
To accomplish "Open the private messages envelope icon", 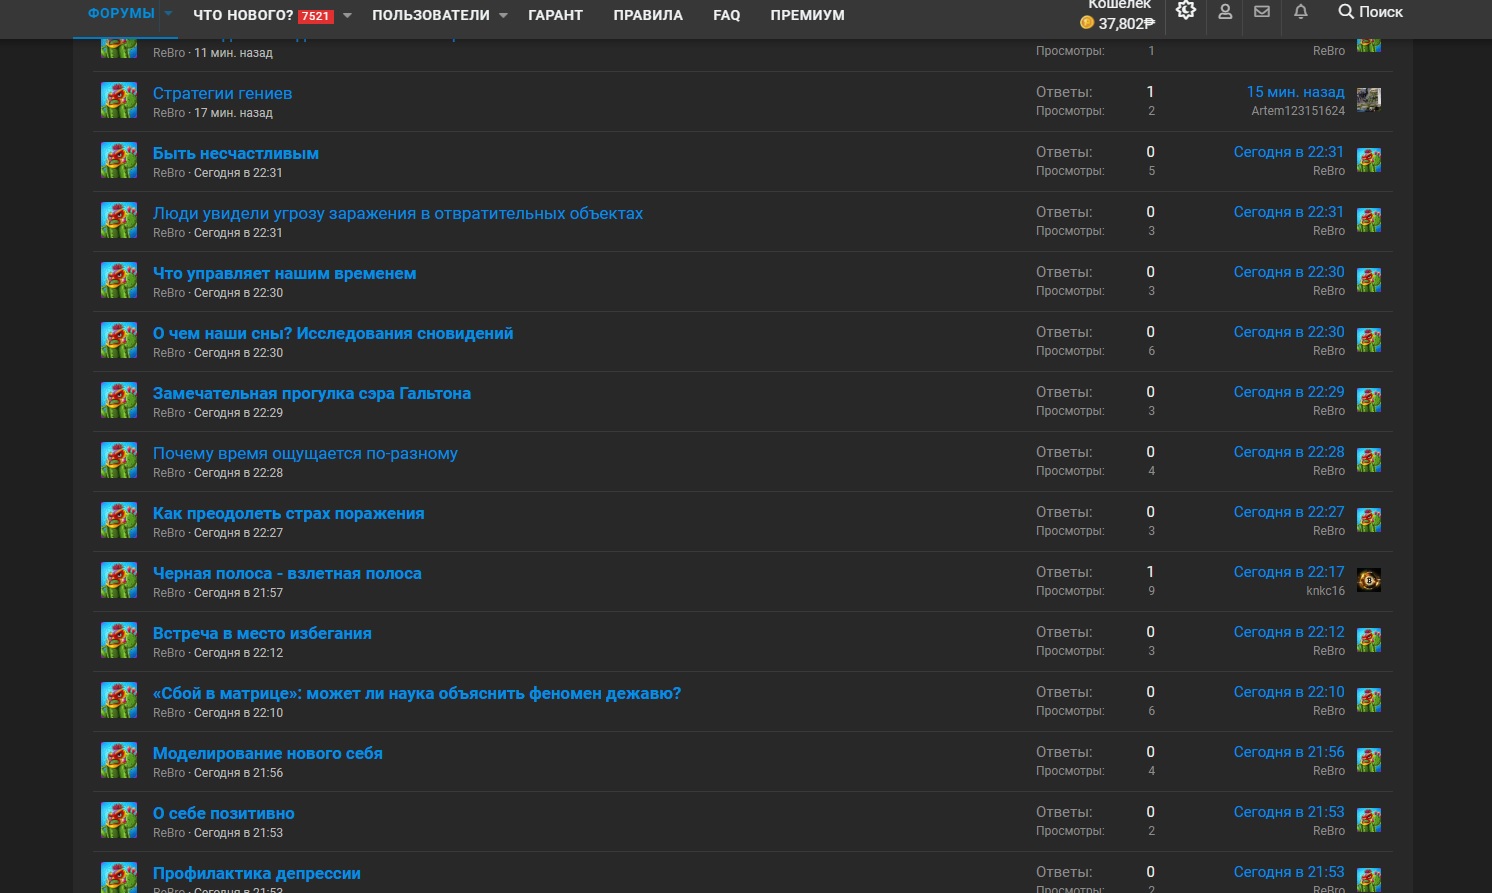I will pyautogui.click(x=1262, y=12).
